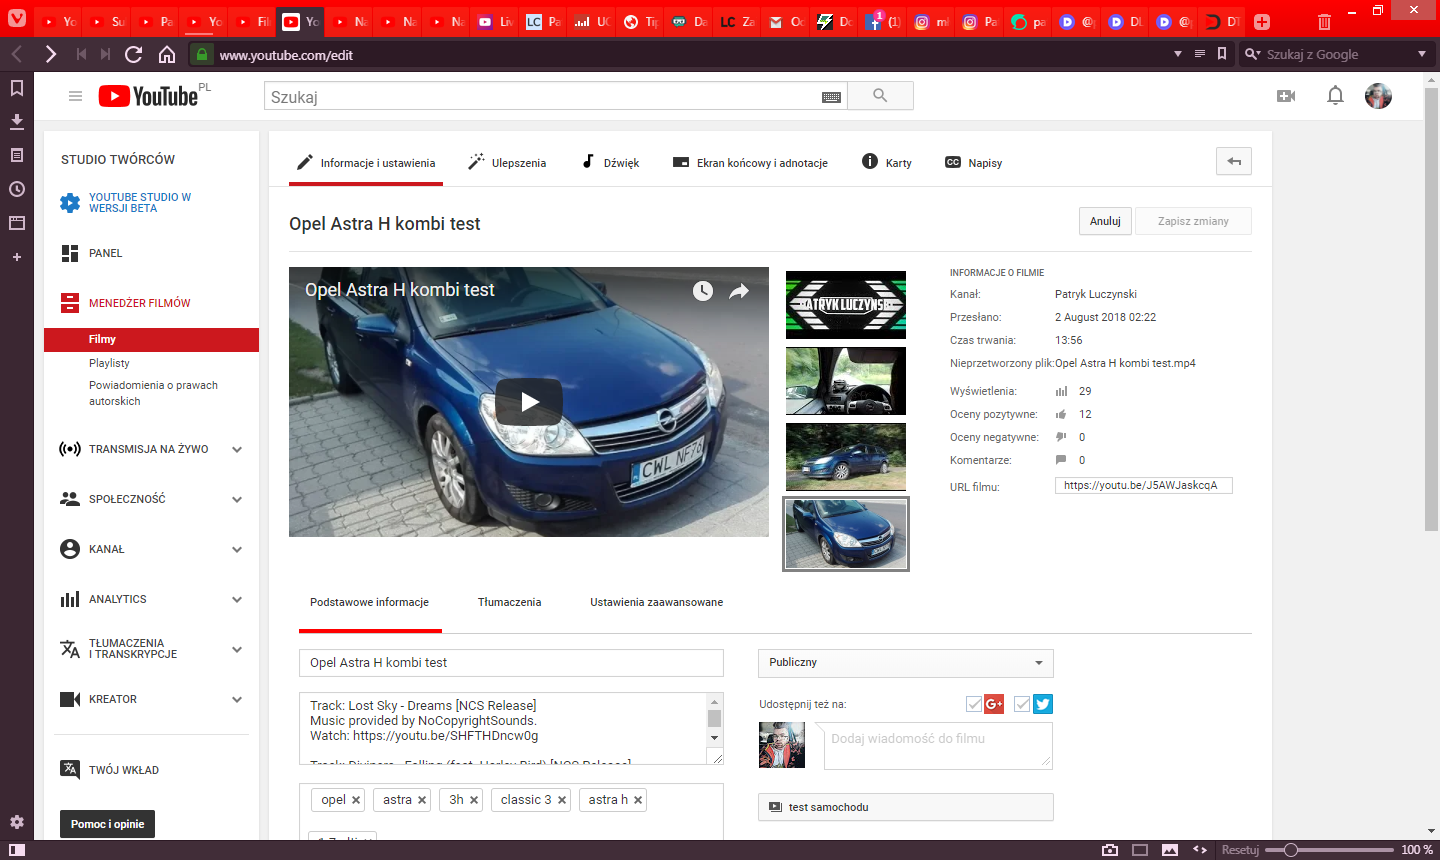
Task: Capture page with status bar camera icon
Action: pos(1110,850)
